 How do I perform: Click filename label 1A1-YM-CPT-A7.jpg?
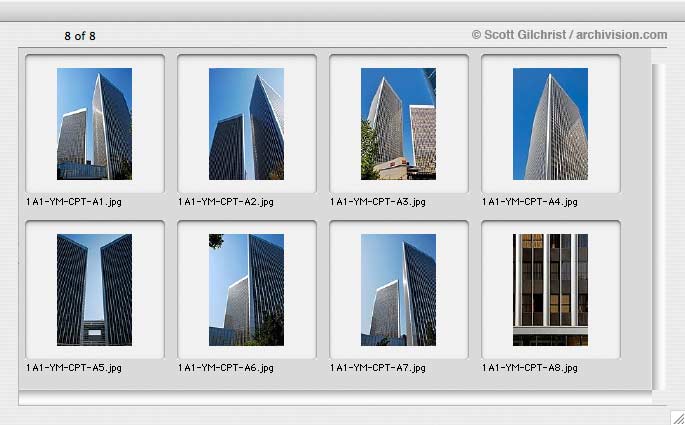pyautogui.click(x=378, y=368)
